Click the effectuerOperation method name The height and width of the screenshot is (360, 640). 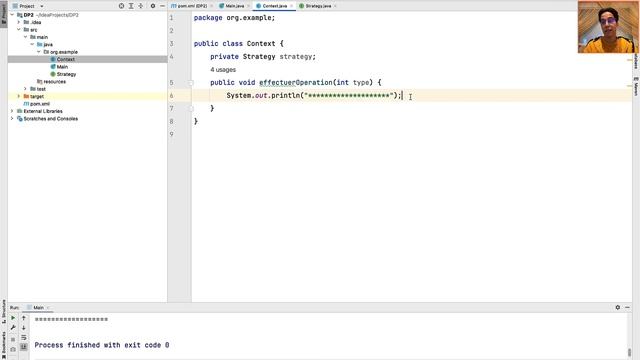tap(296, 82)
